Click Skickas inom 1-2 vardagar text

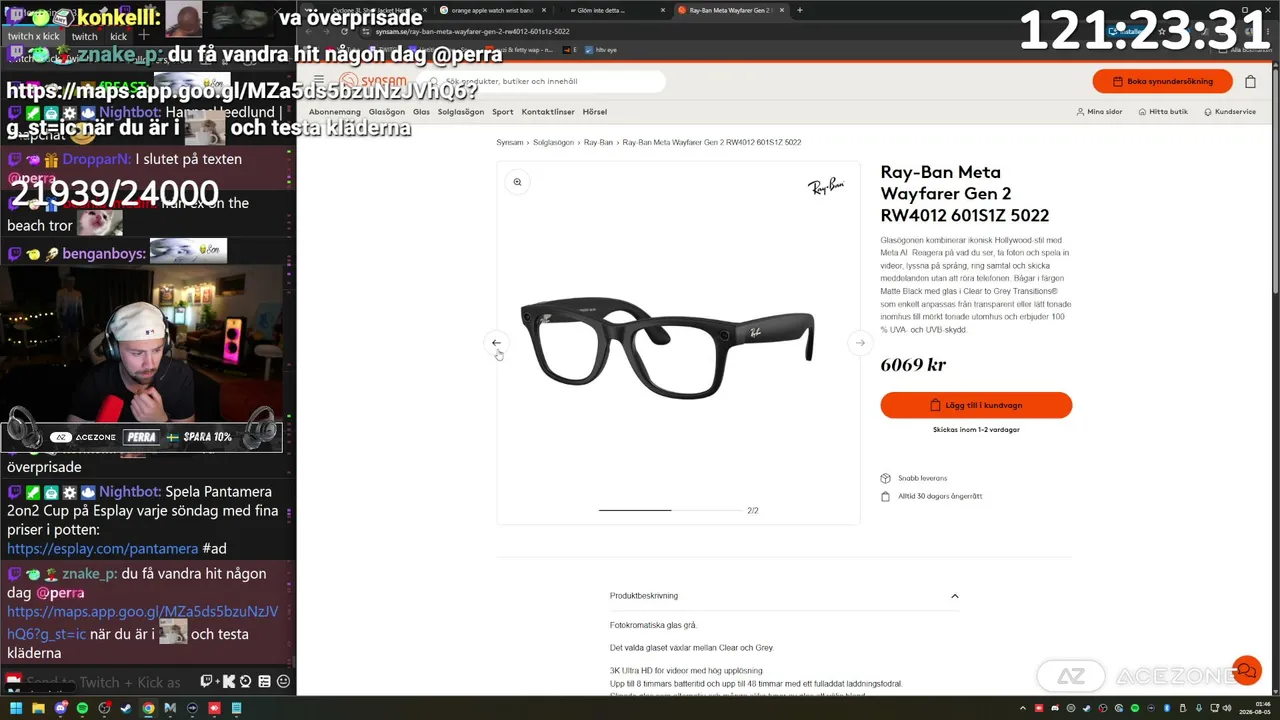point(976,430)
